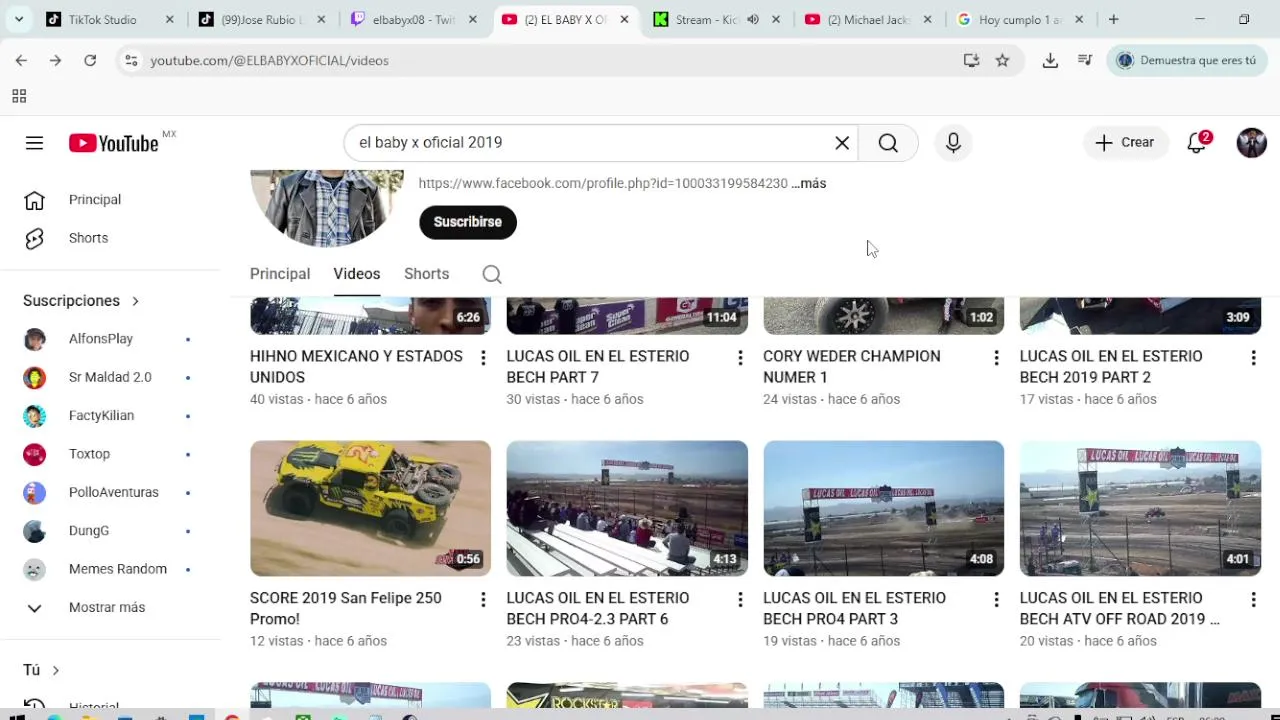Open the Chrome apps grid shortcut
Viewport: 1280px width, 720px height.
pyautogui.click(x=19, y=96)
